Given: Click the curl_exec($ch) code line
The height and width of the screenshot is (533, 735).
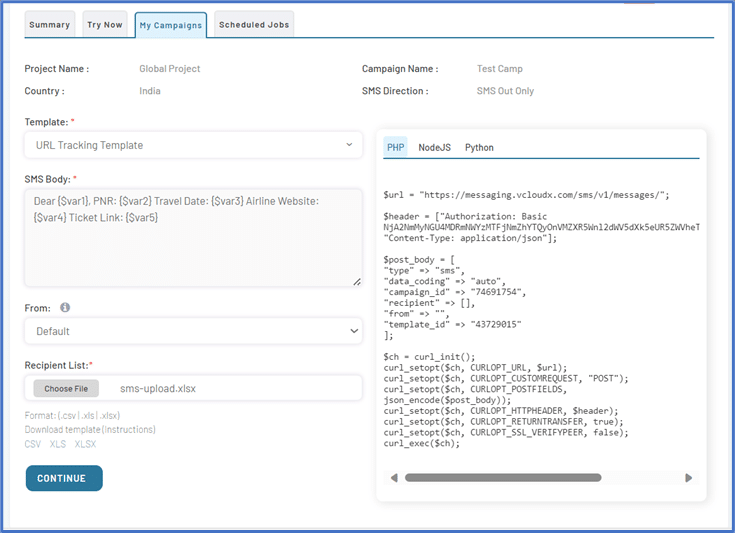Looking at the screenshot, I should (422, 443).
